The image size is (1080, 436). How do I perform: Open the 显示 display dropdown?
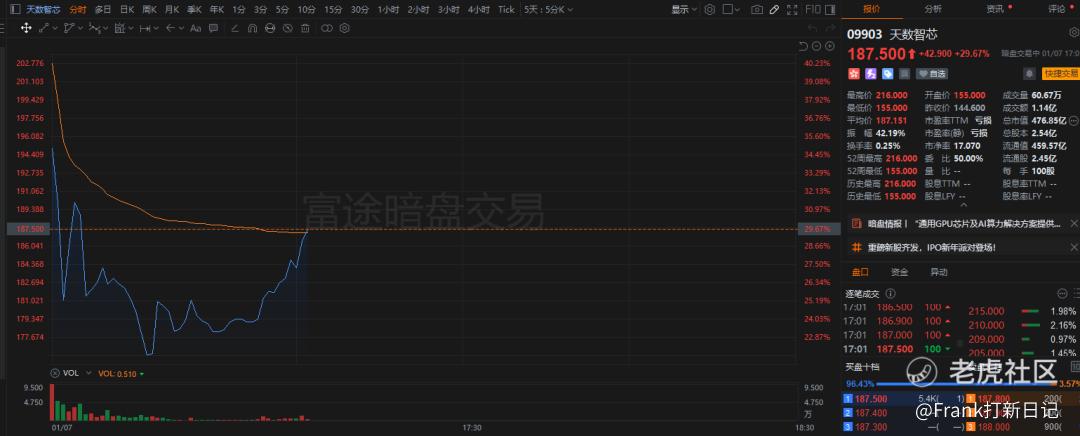pos(684,10)
